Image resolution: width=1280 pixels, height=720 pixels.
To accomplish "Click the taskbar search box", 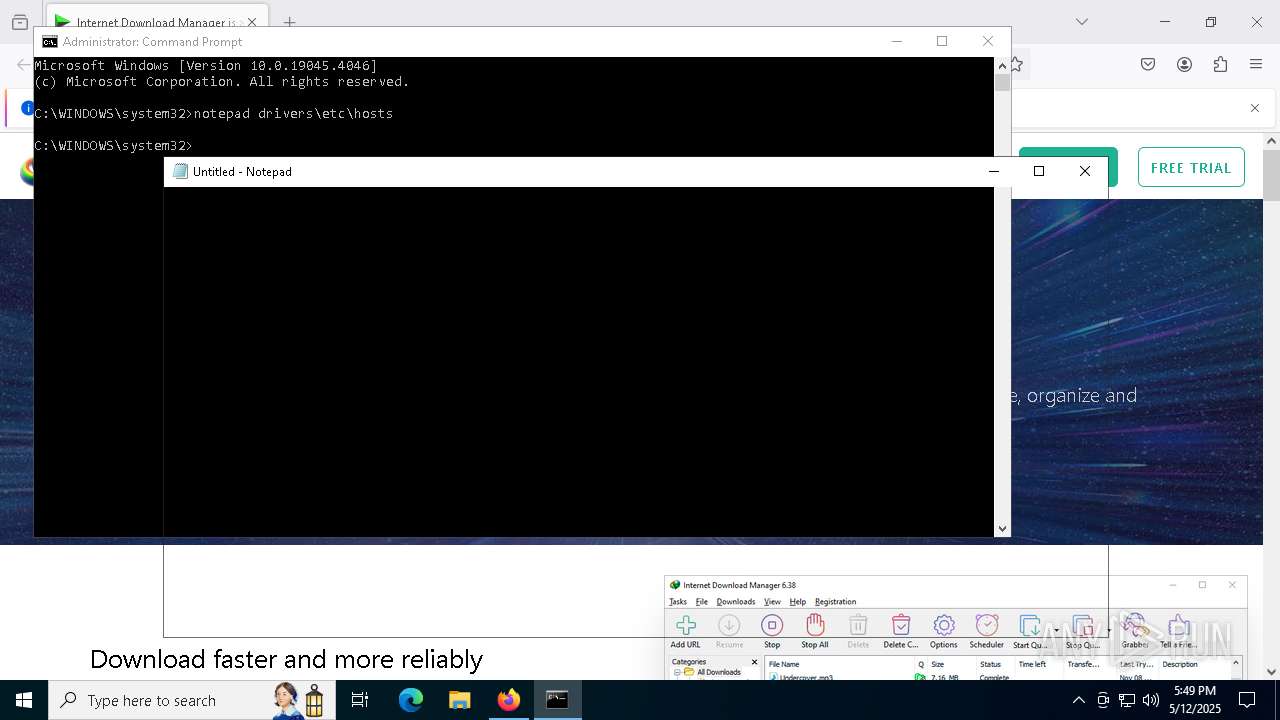I will pos(190,700).
